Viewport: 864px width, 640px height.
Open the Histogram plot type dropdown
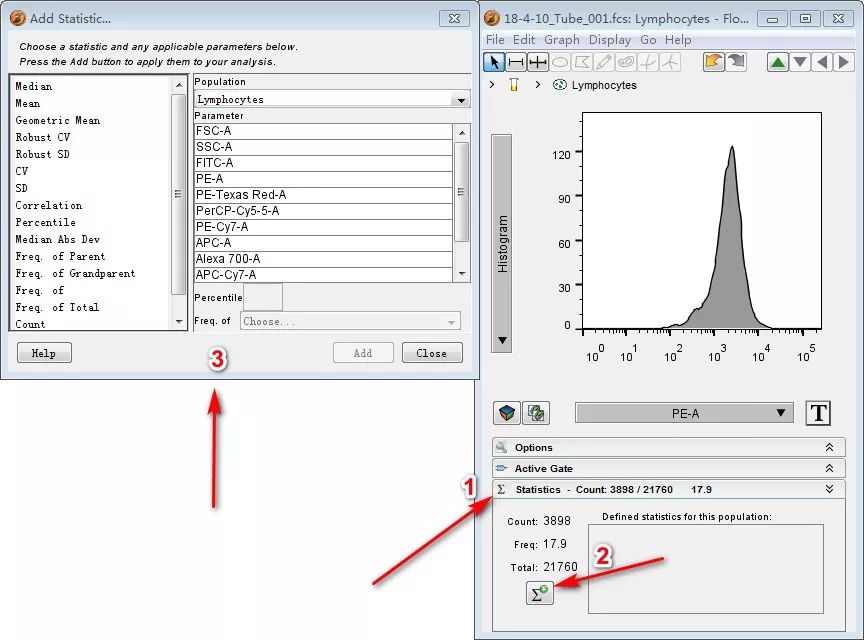[x=501, y=243]
